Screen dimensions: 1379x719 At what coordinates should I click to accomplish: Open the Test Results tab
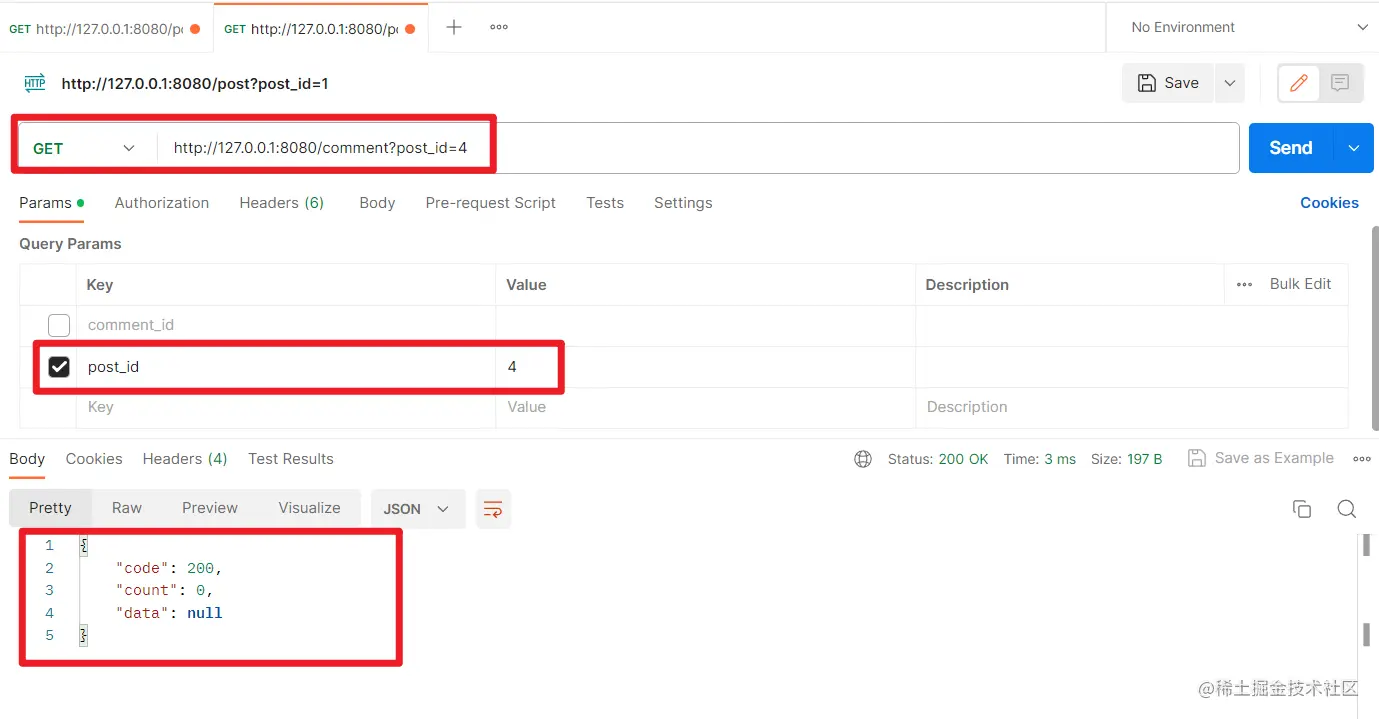(x=291, y=459)
